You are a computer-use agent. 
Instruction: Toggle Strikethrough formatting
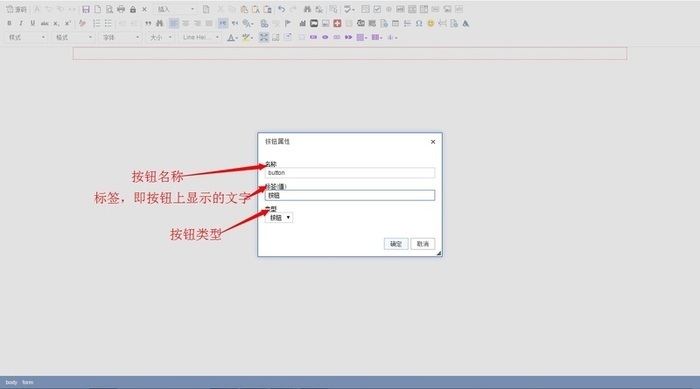click(x=44, y=23)
